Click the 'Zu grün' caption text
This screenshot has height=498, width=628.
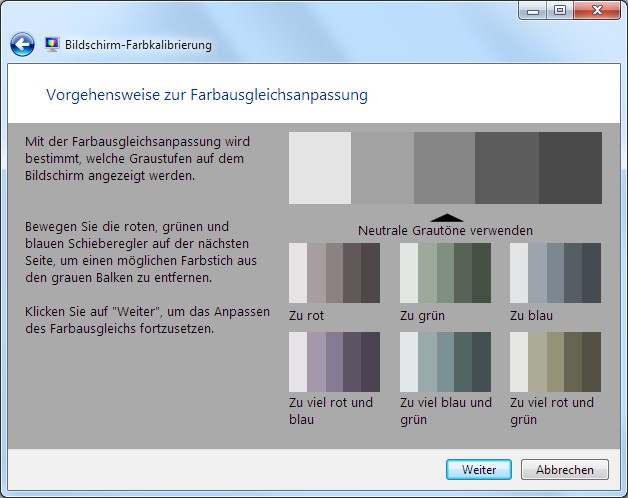pos(422,316)
